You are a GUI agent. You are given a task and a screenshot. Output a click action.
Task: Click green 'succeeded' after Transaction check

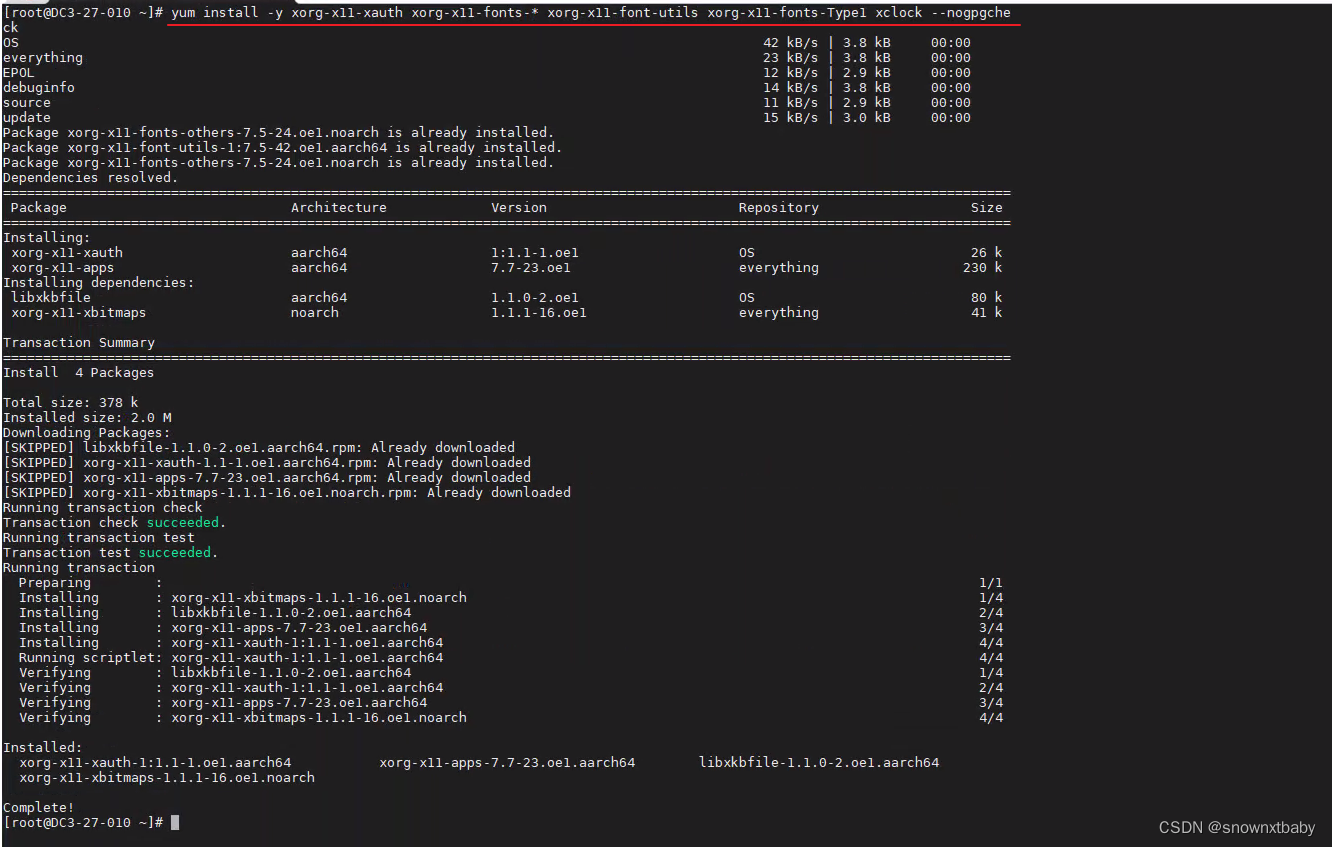(x=183, y=523)
